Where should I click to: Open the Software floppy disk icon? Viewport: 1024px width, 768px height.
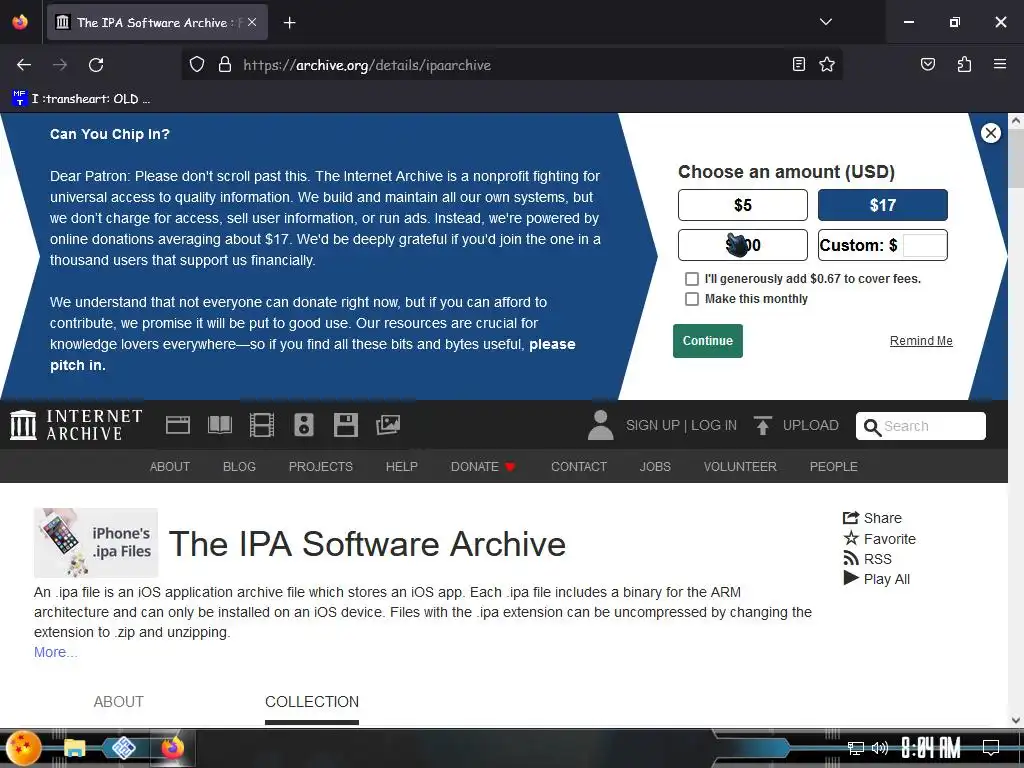(x=345, y=425)
